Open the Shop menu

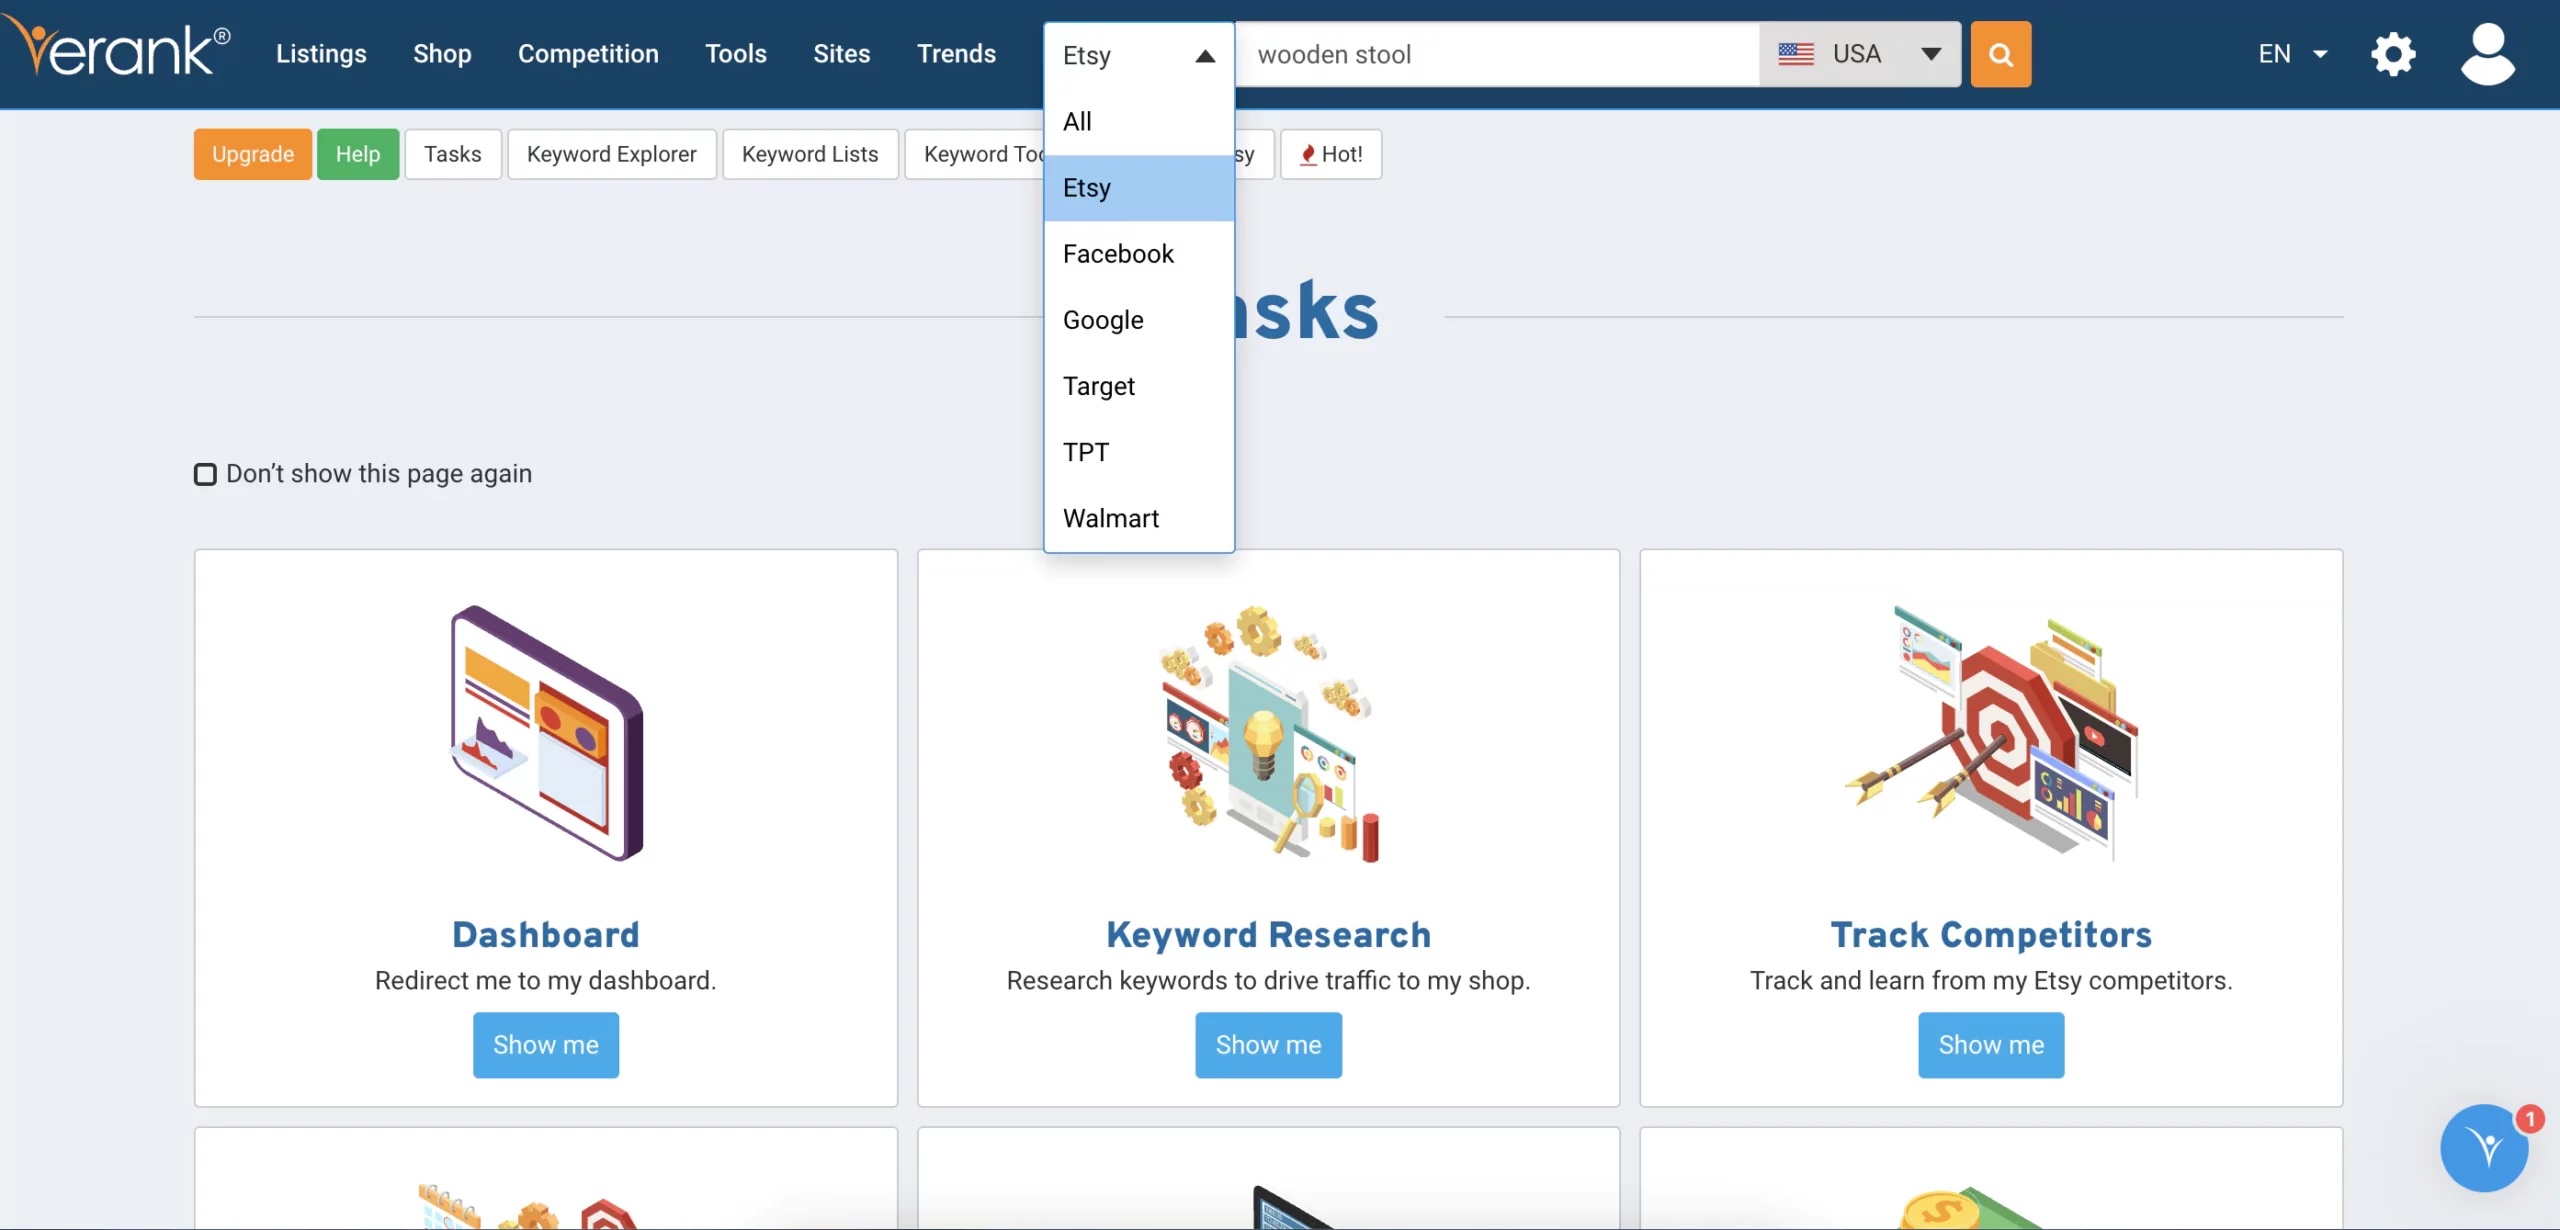coord(442,53)
